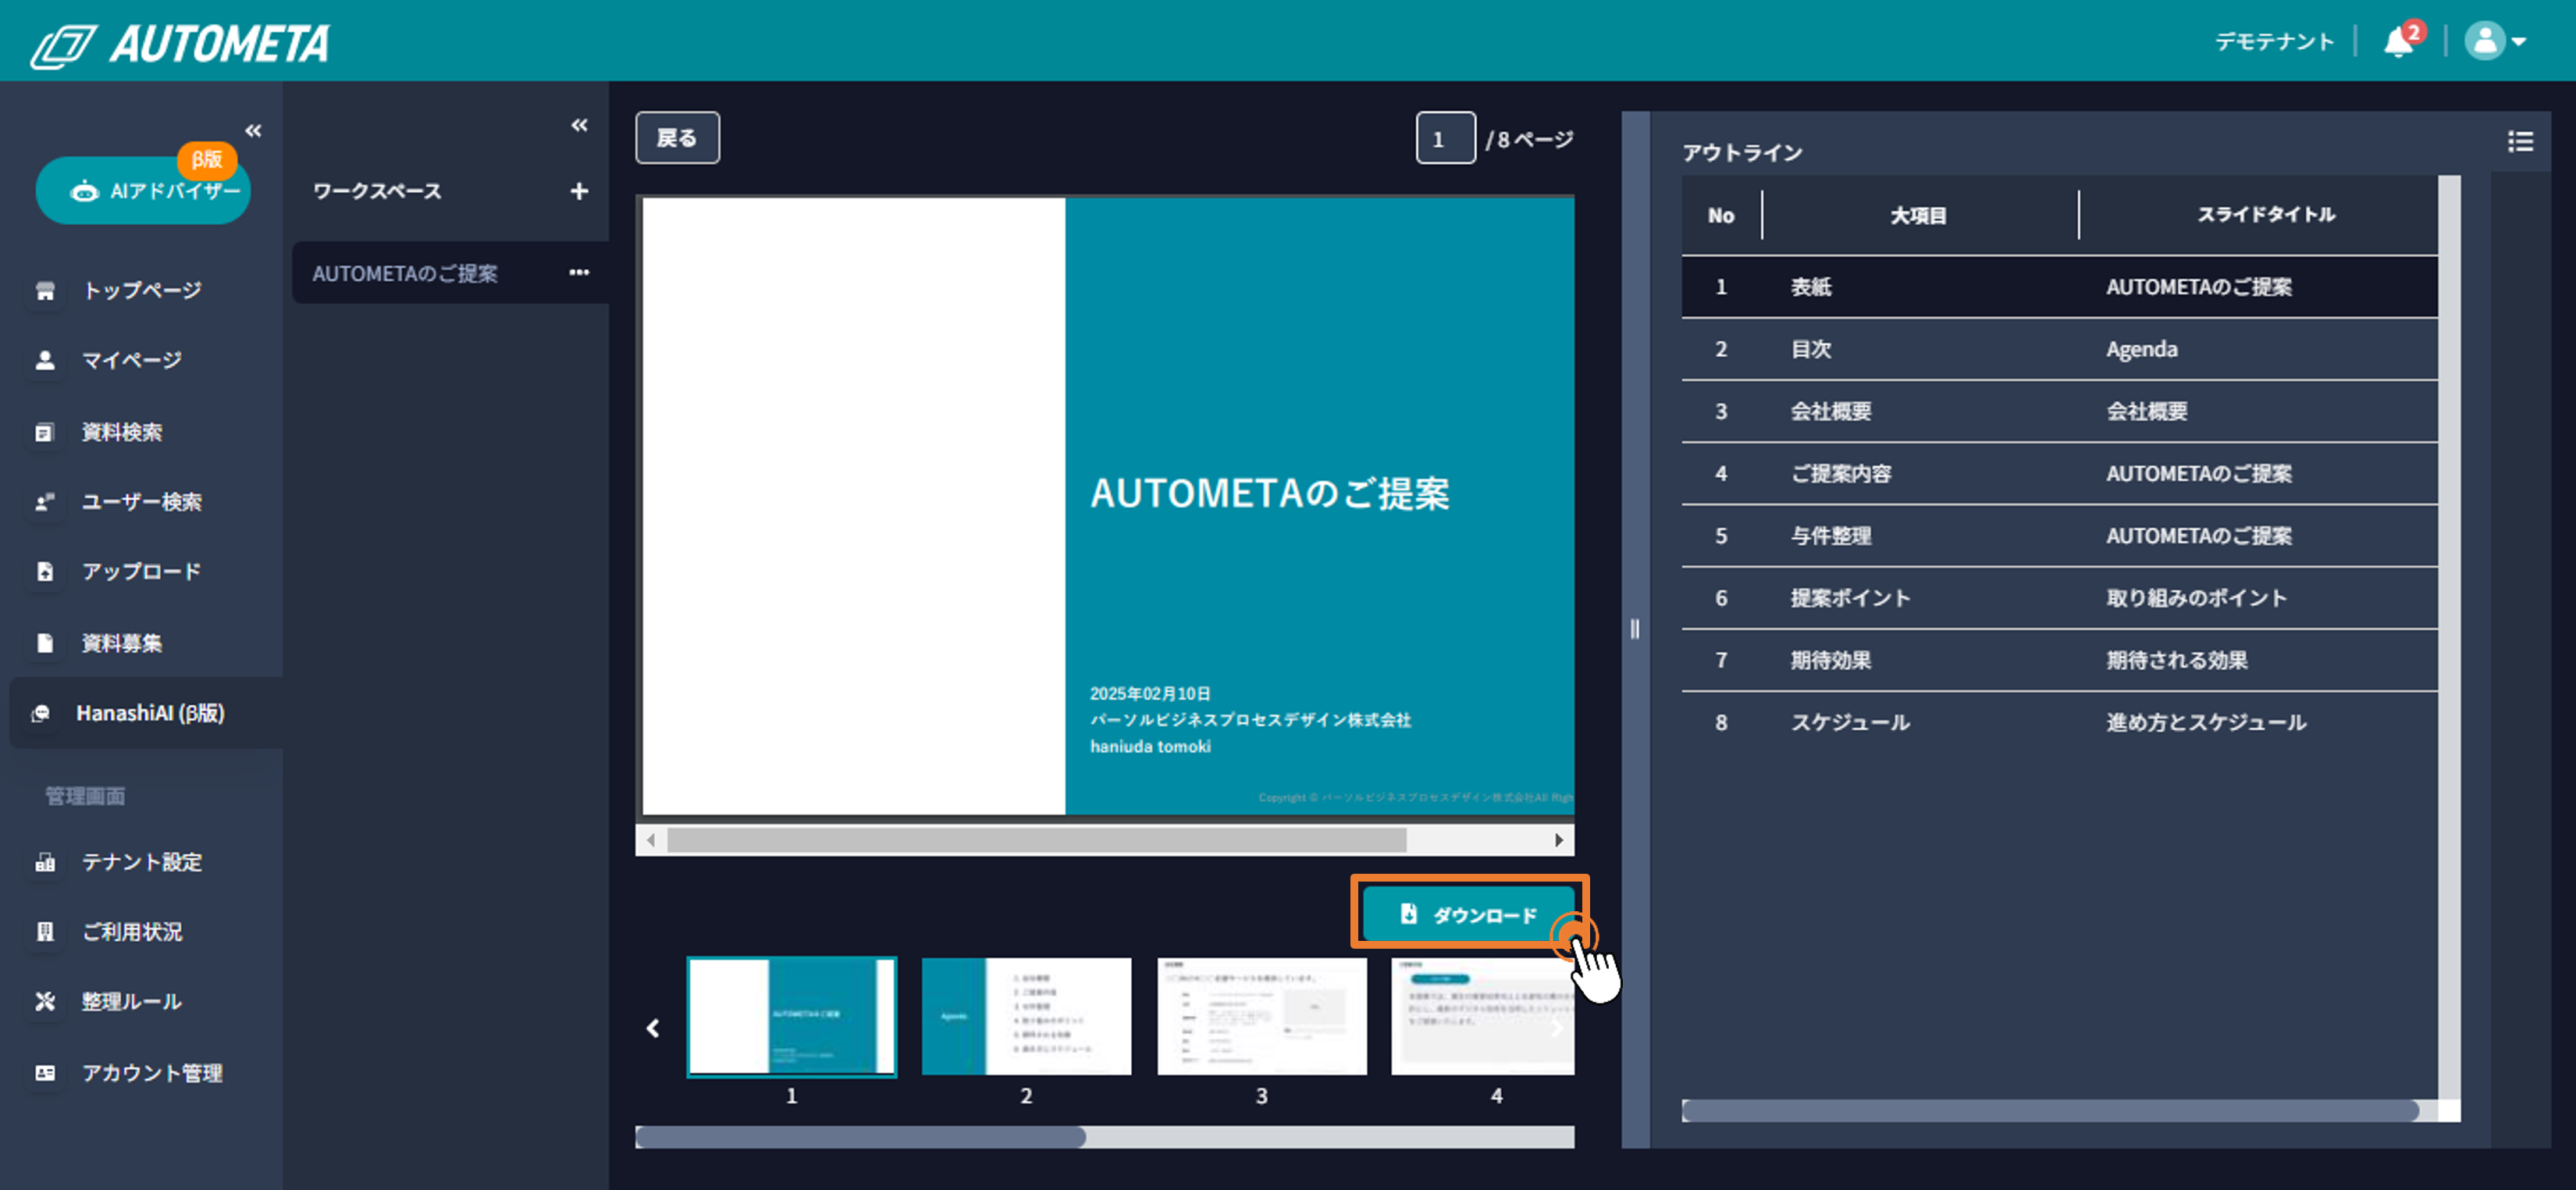
Task: Click the ご利用状況 usage icon
Action: click(x=45, y=932)
